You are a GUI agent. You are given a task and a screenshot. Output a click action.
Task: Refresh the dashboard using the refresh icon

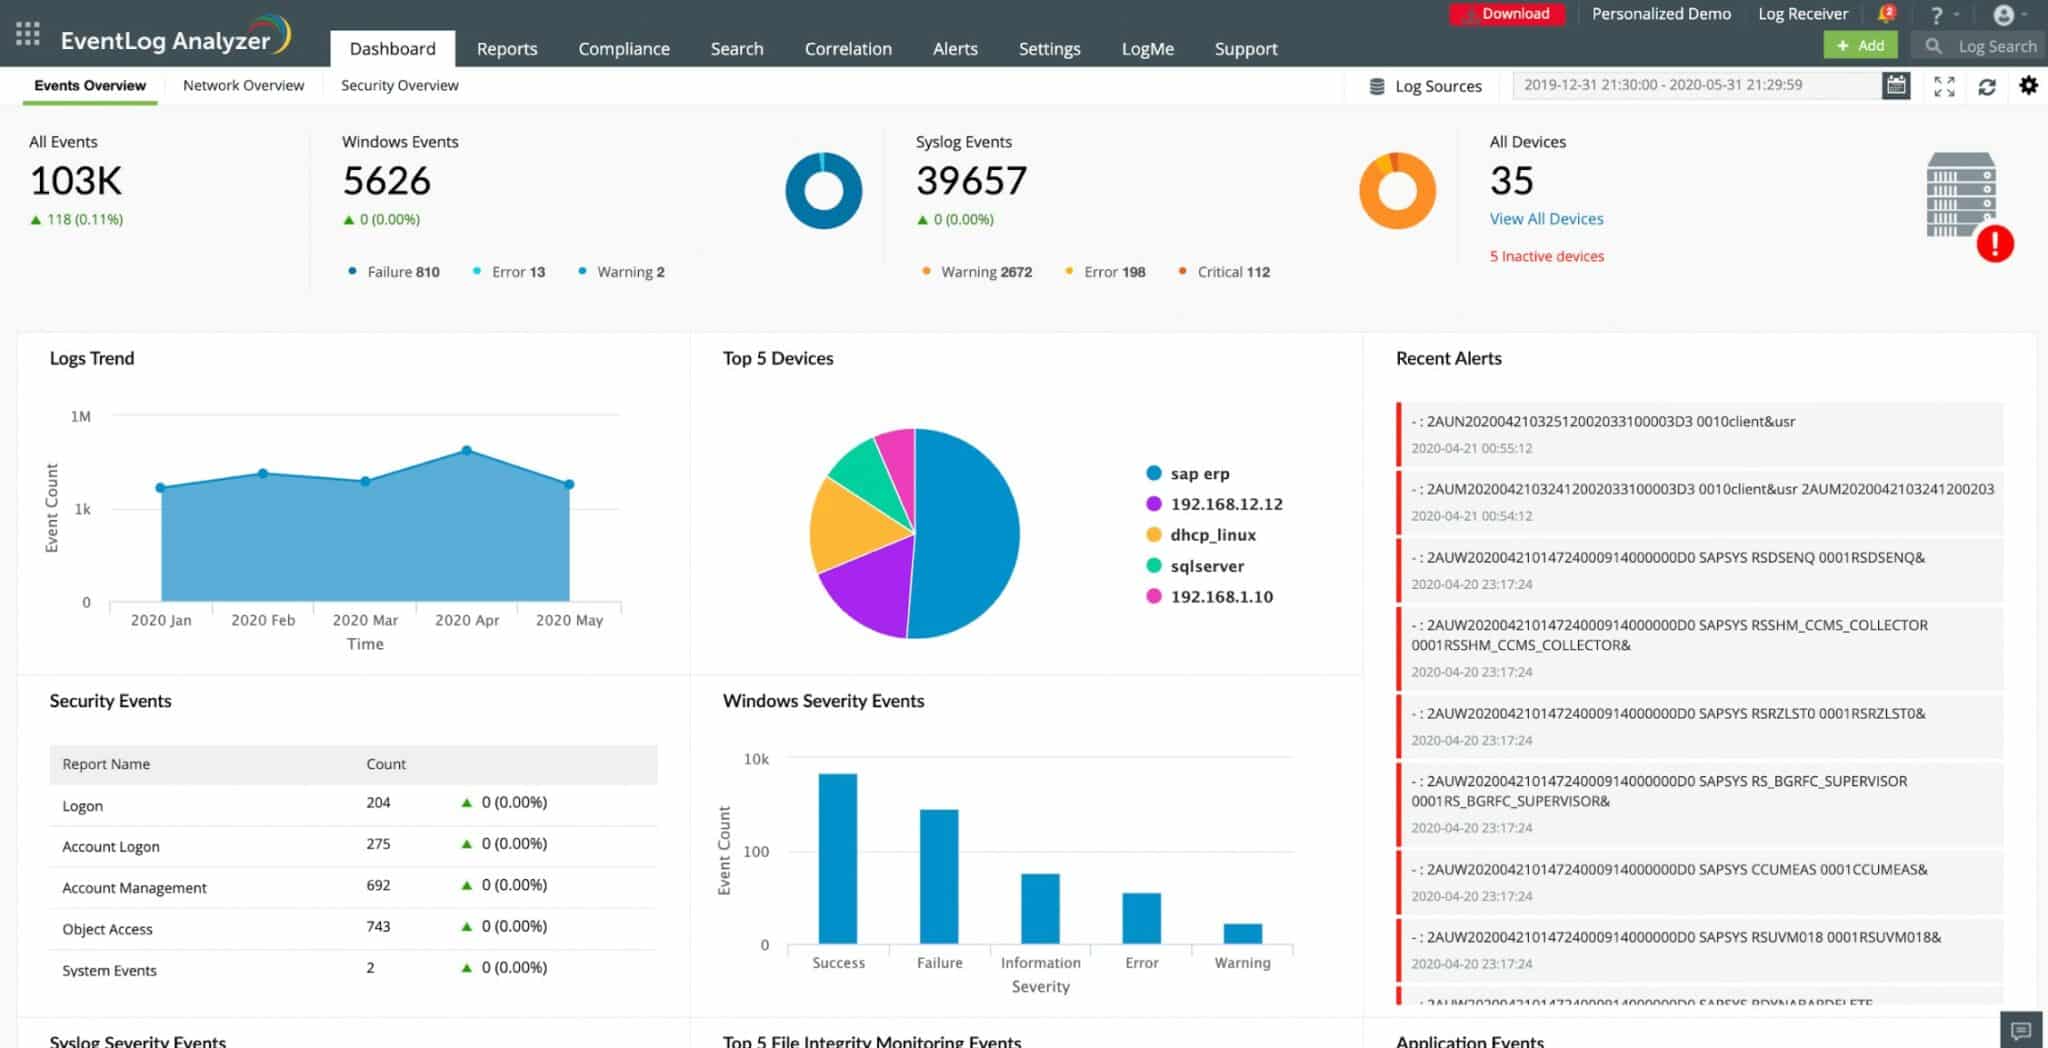click(1988, 86)
